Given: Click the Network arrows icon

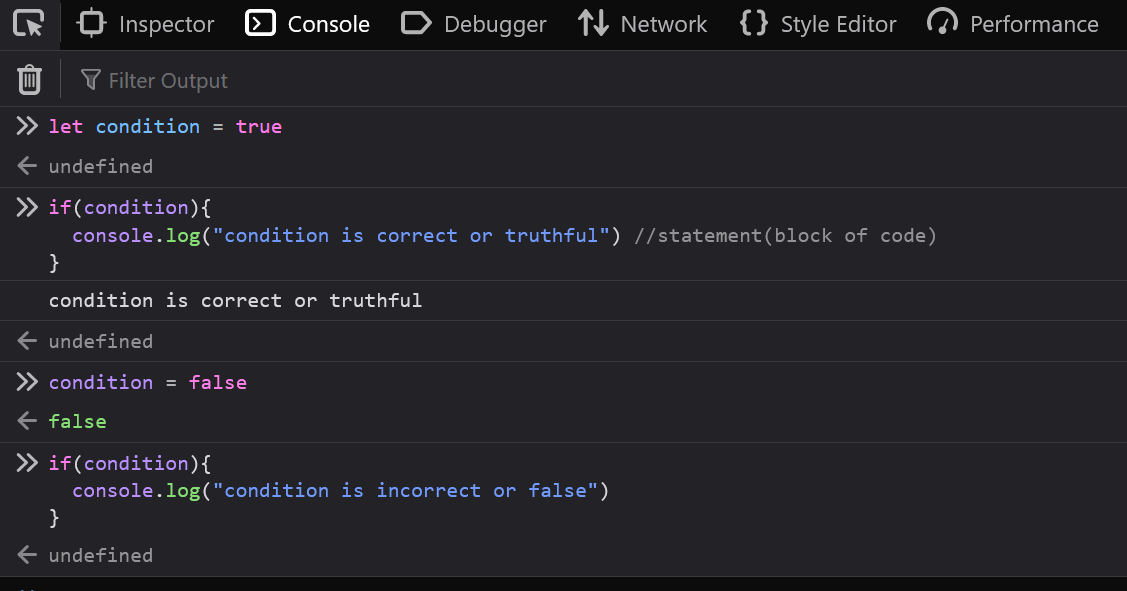Looking at the screenshot, I should [x=594, y=24].
